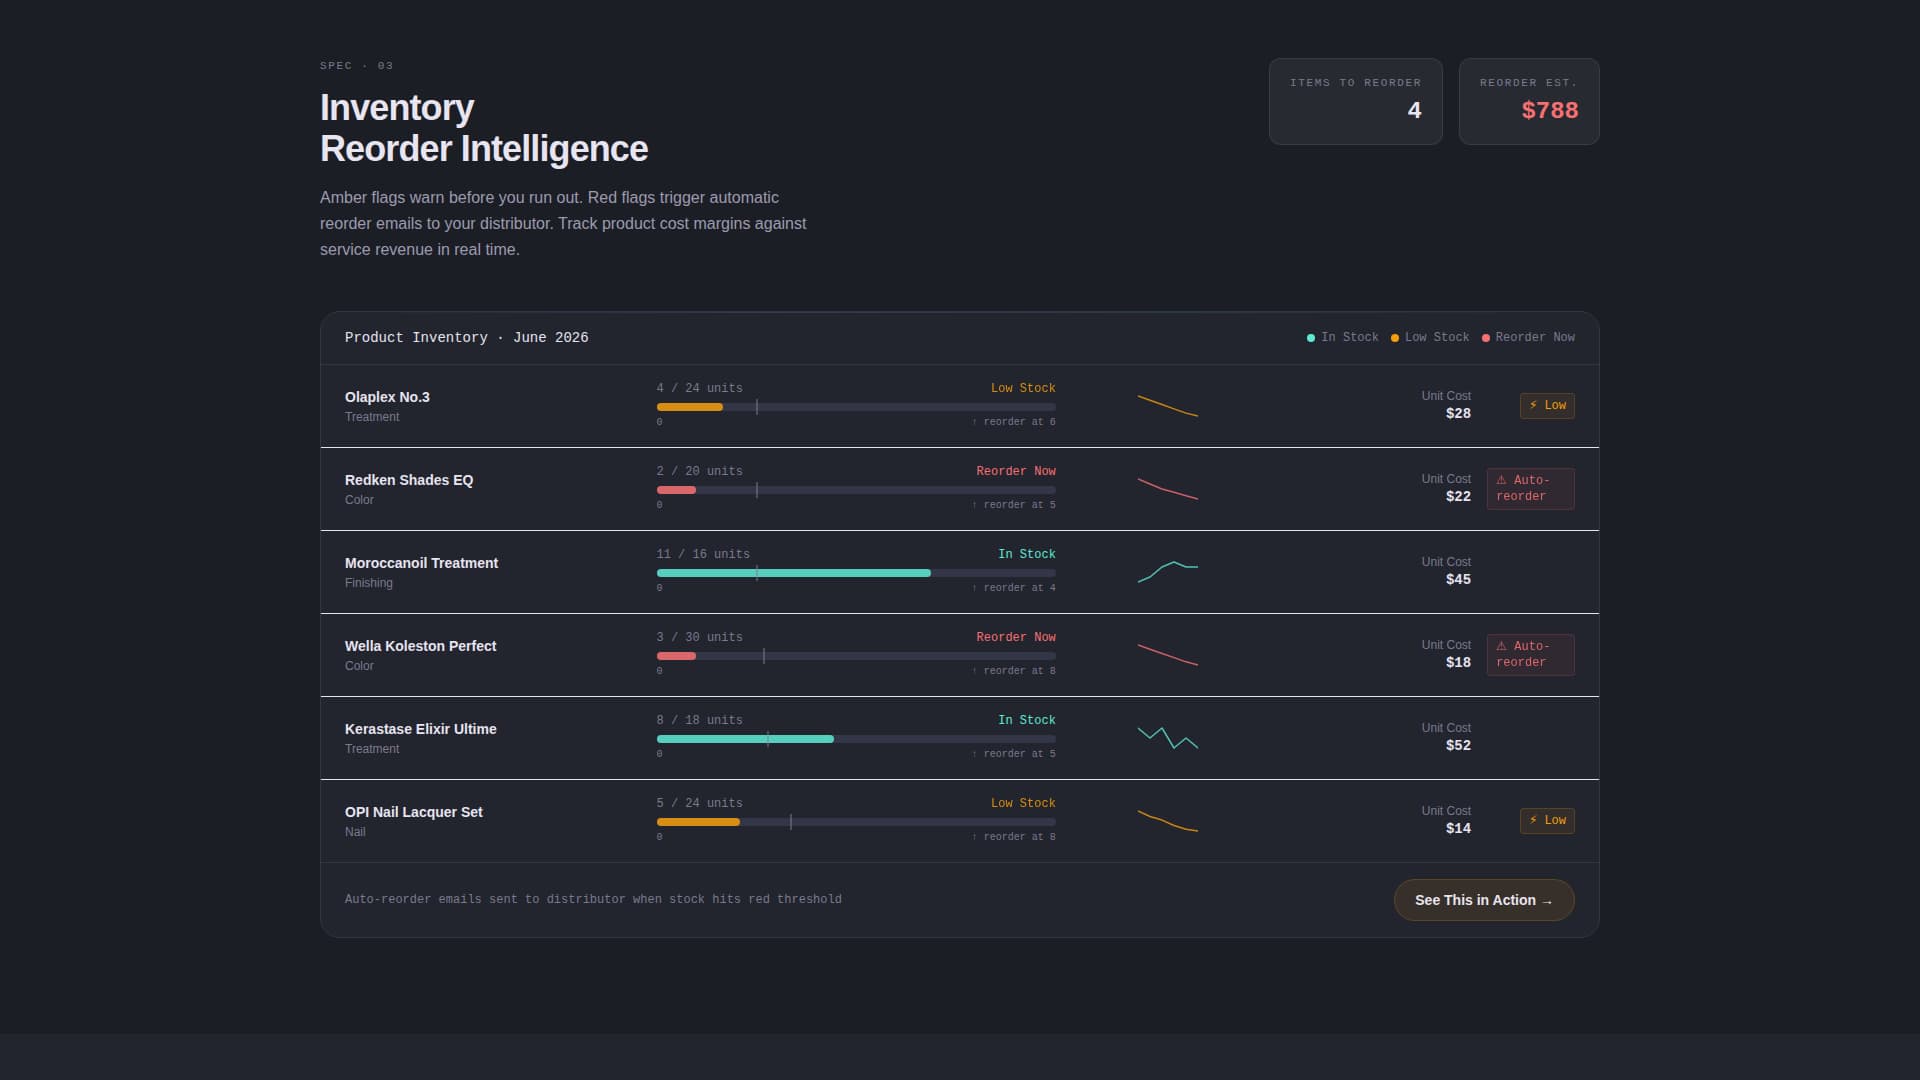Screen dimensions: 1920x1080
Task: Click the Nail category under OPI Nail Lacquer Set
Action: pos(355,832)
